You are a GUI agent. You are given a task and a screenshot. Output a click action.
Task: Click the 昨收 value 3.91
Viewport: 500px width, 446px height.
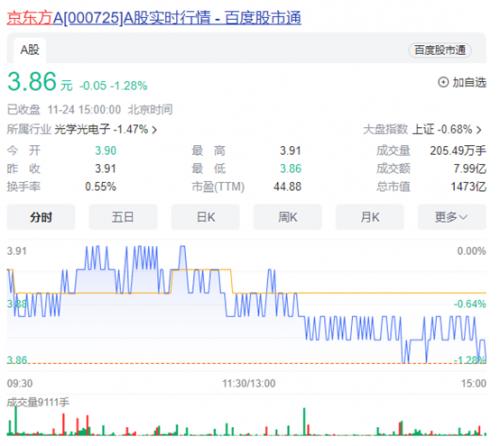[x=106, y=169]
